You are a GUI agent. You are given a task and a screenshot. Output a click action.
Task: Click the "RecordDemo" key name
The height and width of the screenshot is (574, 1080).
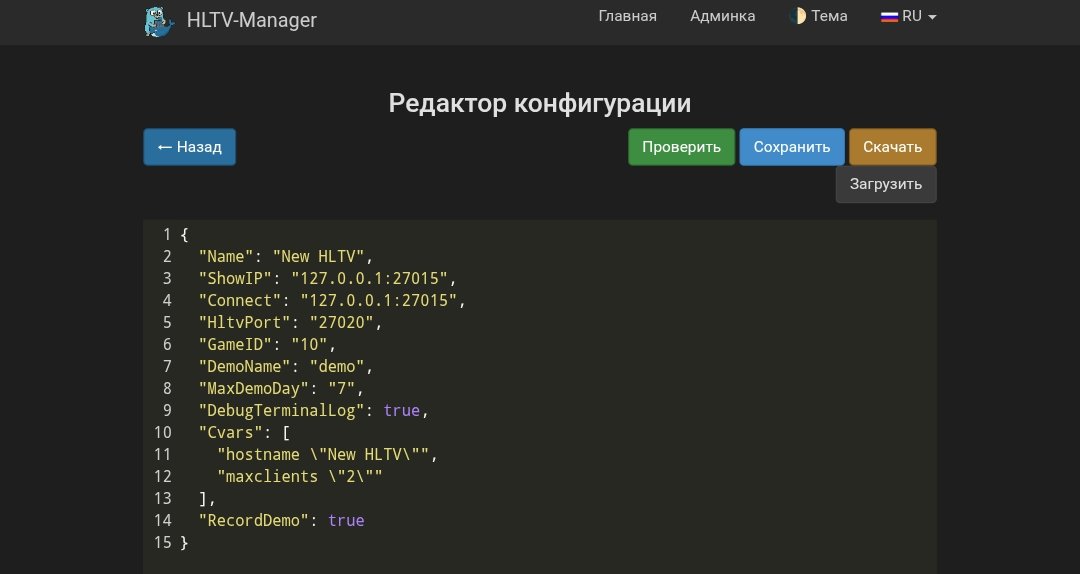253,521
